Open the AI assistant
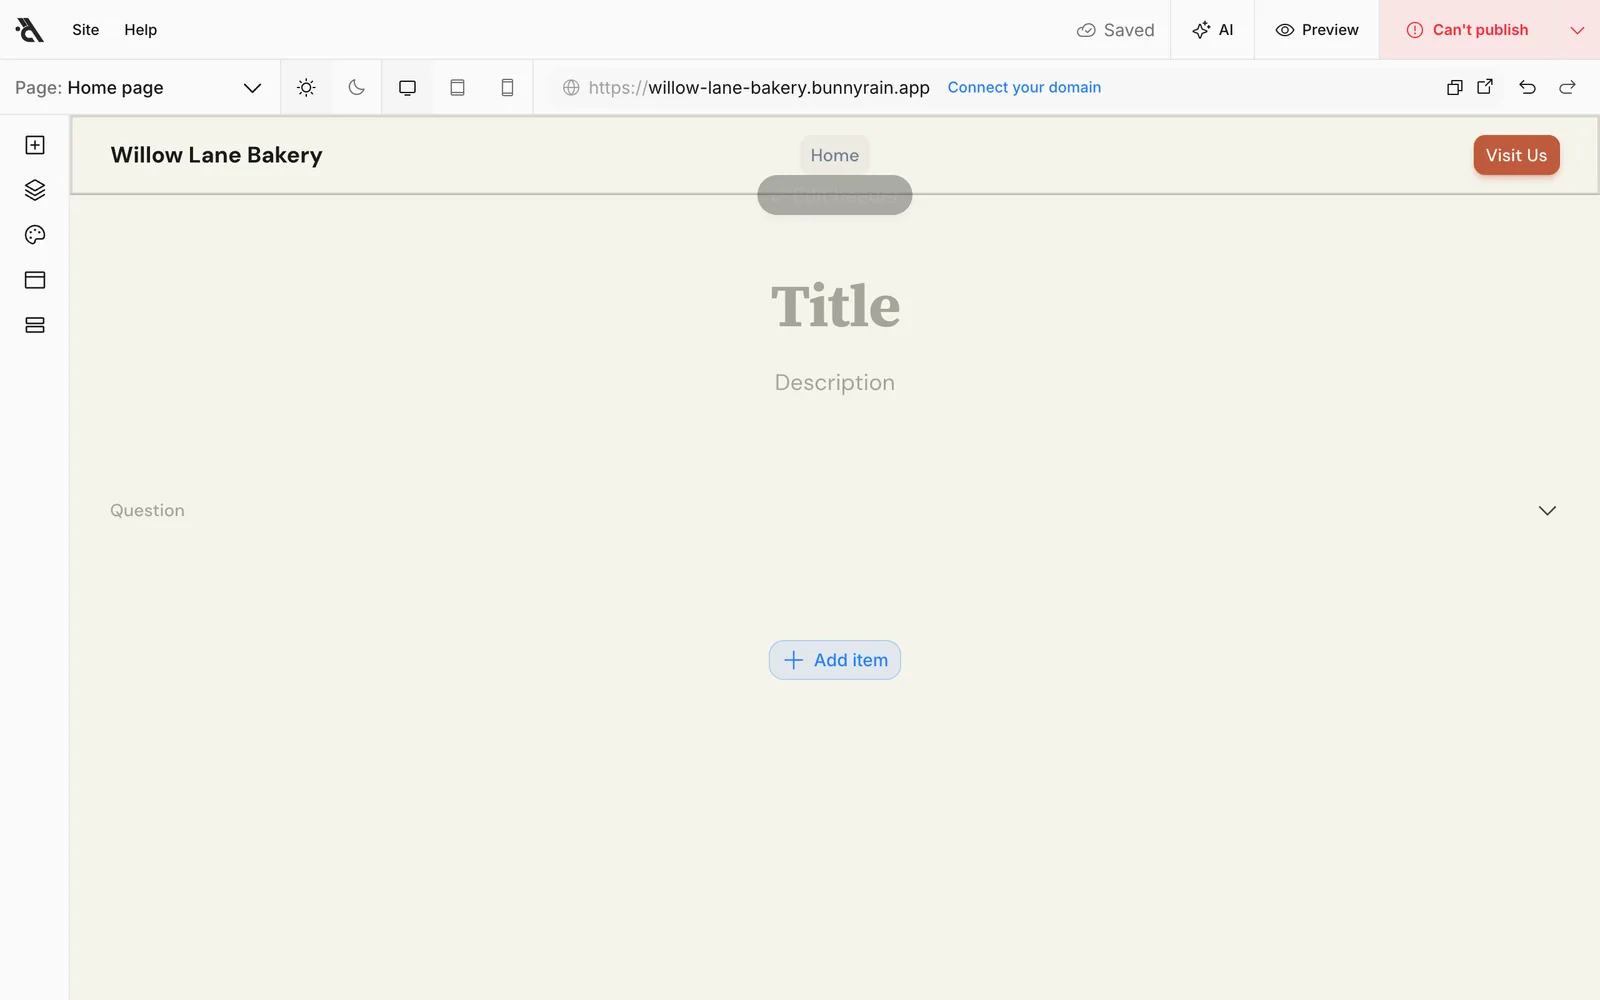Image resolution: width=1600 pixels, height=1000 pixels. pyautogui.click(x=1213, y=30)
